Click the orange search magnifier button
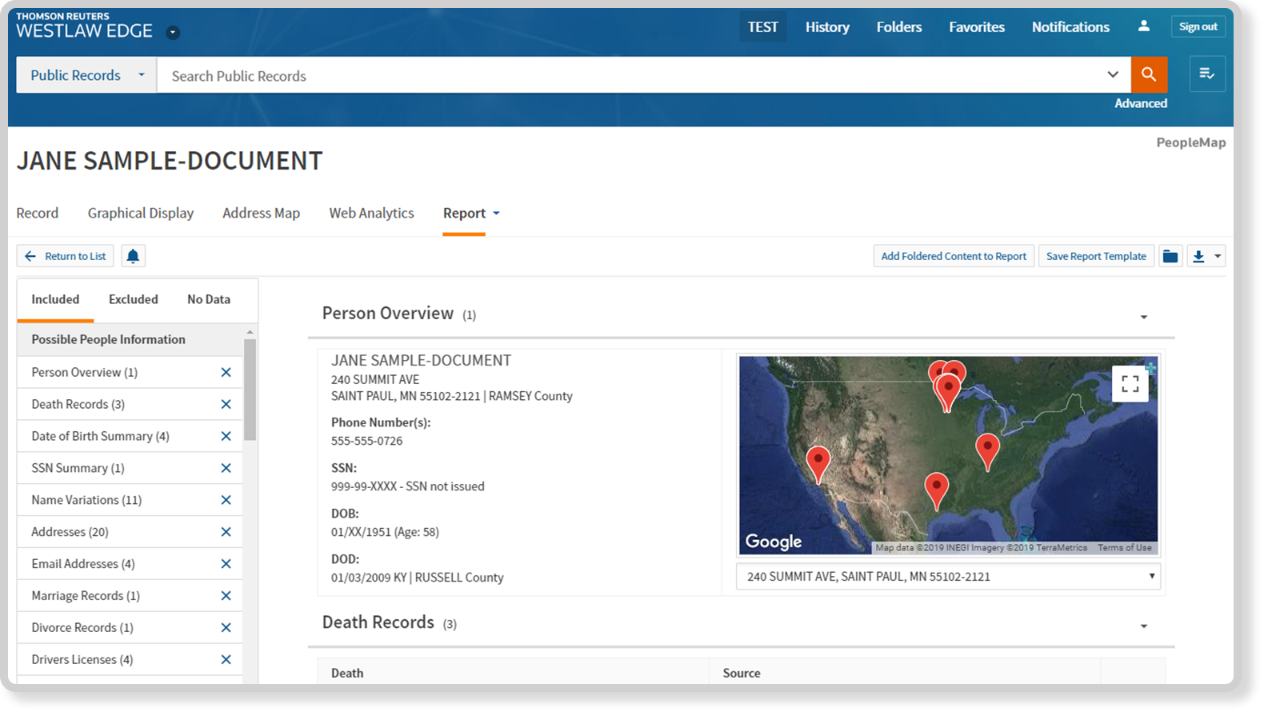The image size is (1280, 720). [1149, 75]
